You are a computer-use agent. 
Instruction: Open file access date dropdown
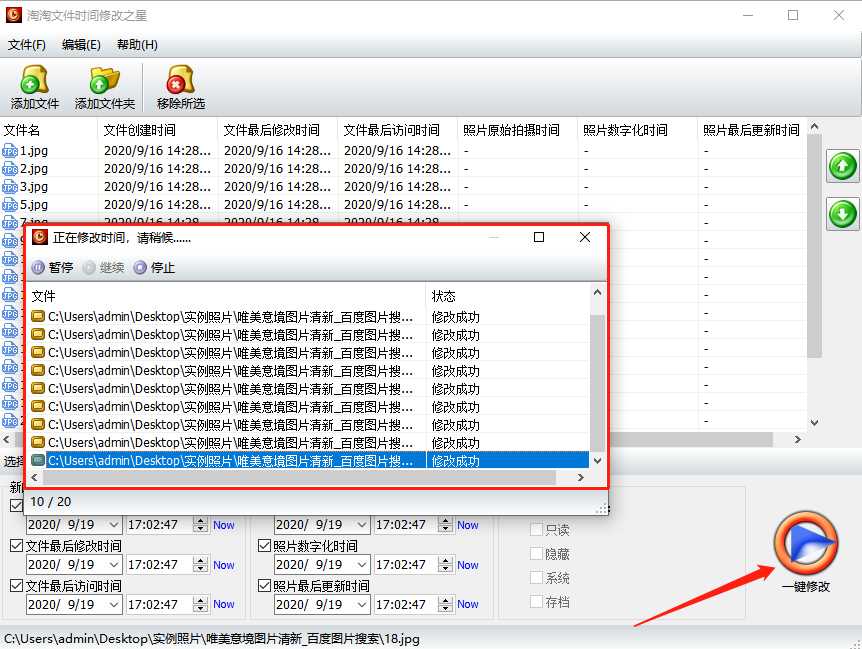tap(114, 604)
